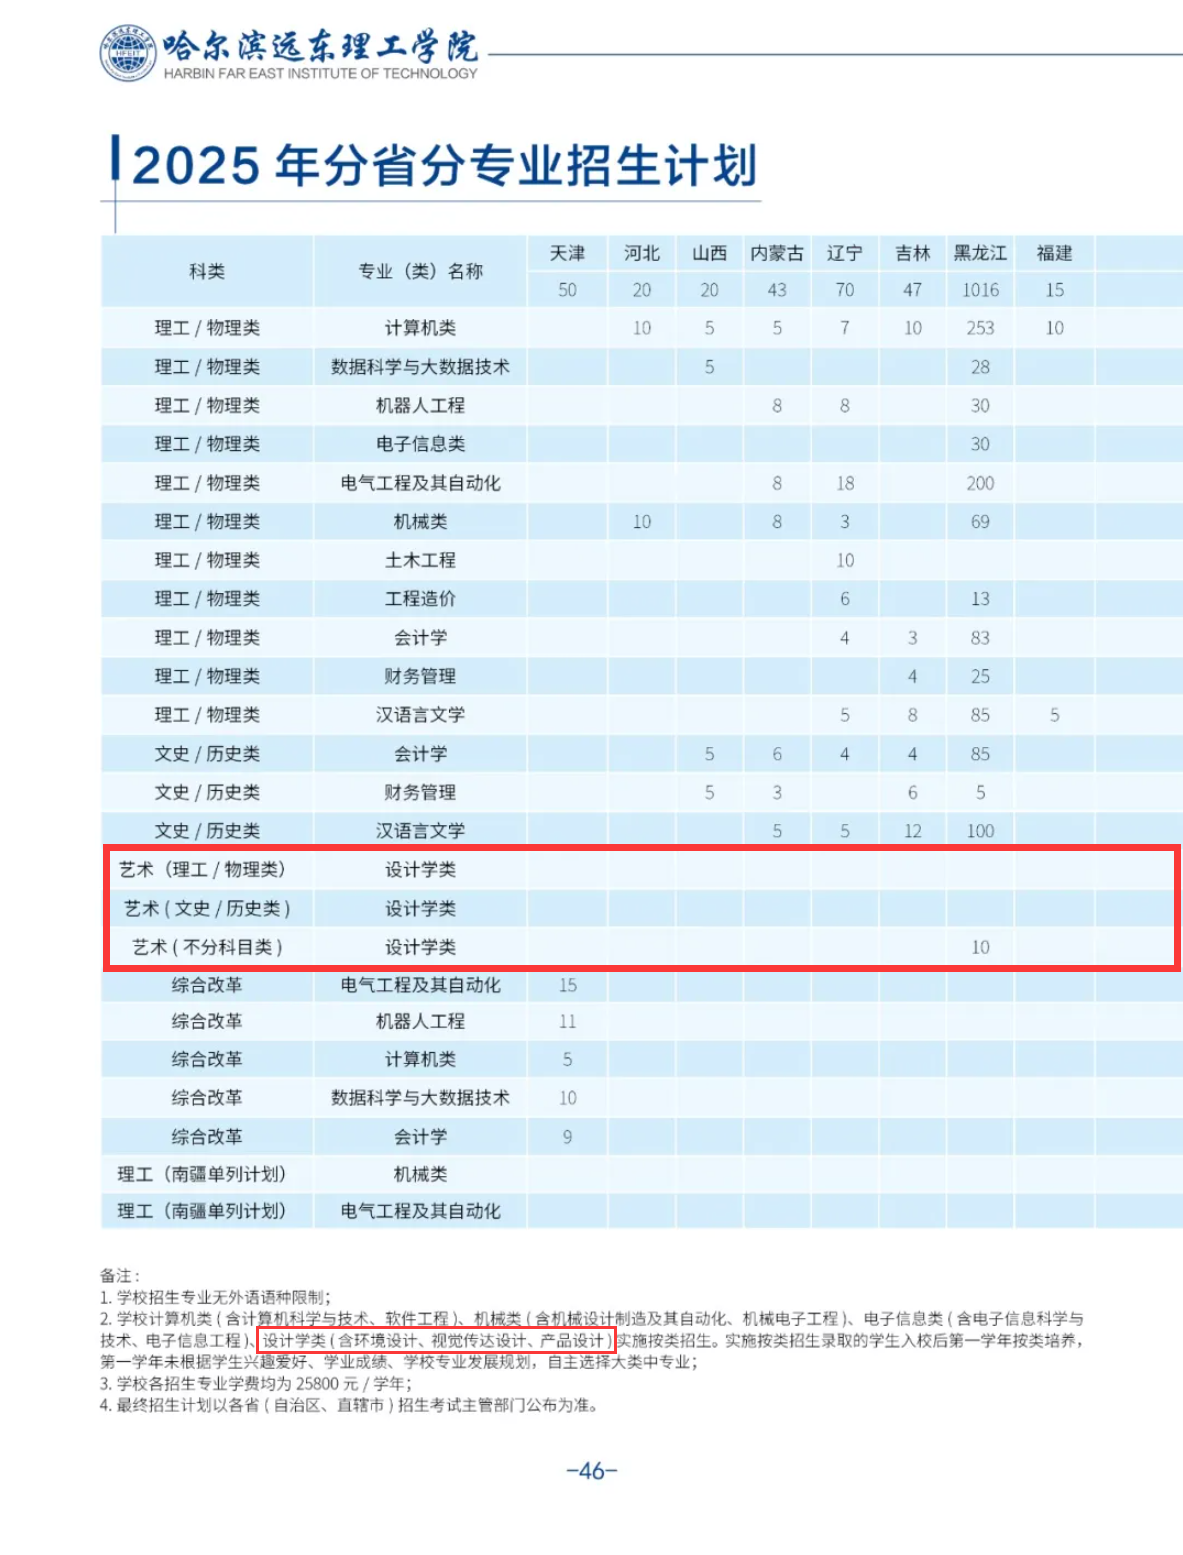Click the 备注： heading
The width and height of the screenshot is (1183, 1555).
pyautogui.click(x=120, y=1276)
